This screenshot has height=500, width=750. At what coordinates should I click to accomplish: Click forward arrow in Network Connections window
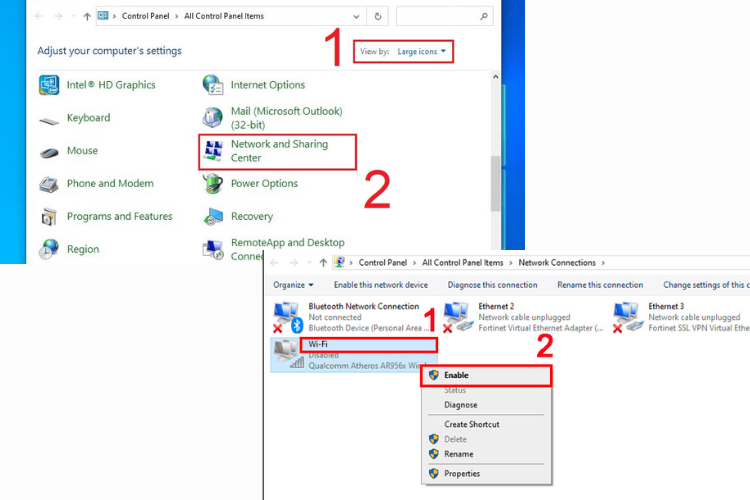point(294,263)
